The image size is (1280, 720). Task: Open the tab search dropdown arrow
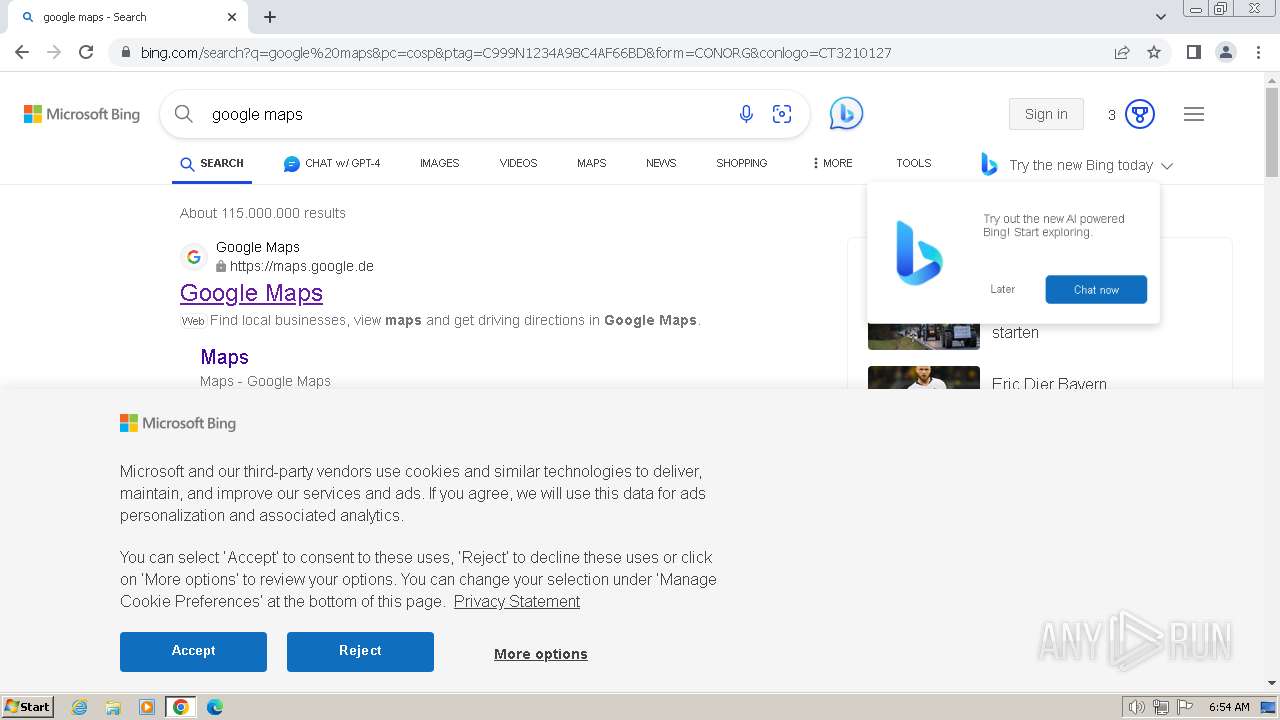pos(1161,17)
